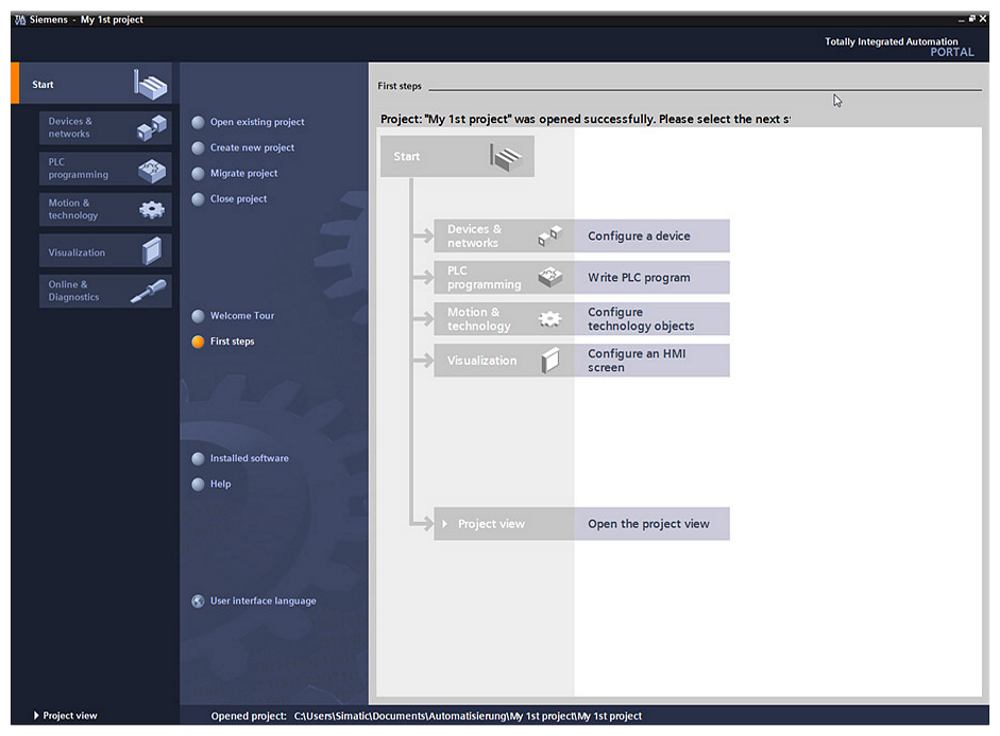The height and width of the screenshot is (736, 1000).
Task: Select the orange First steps bullet
Action: tap(198, 341)
